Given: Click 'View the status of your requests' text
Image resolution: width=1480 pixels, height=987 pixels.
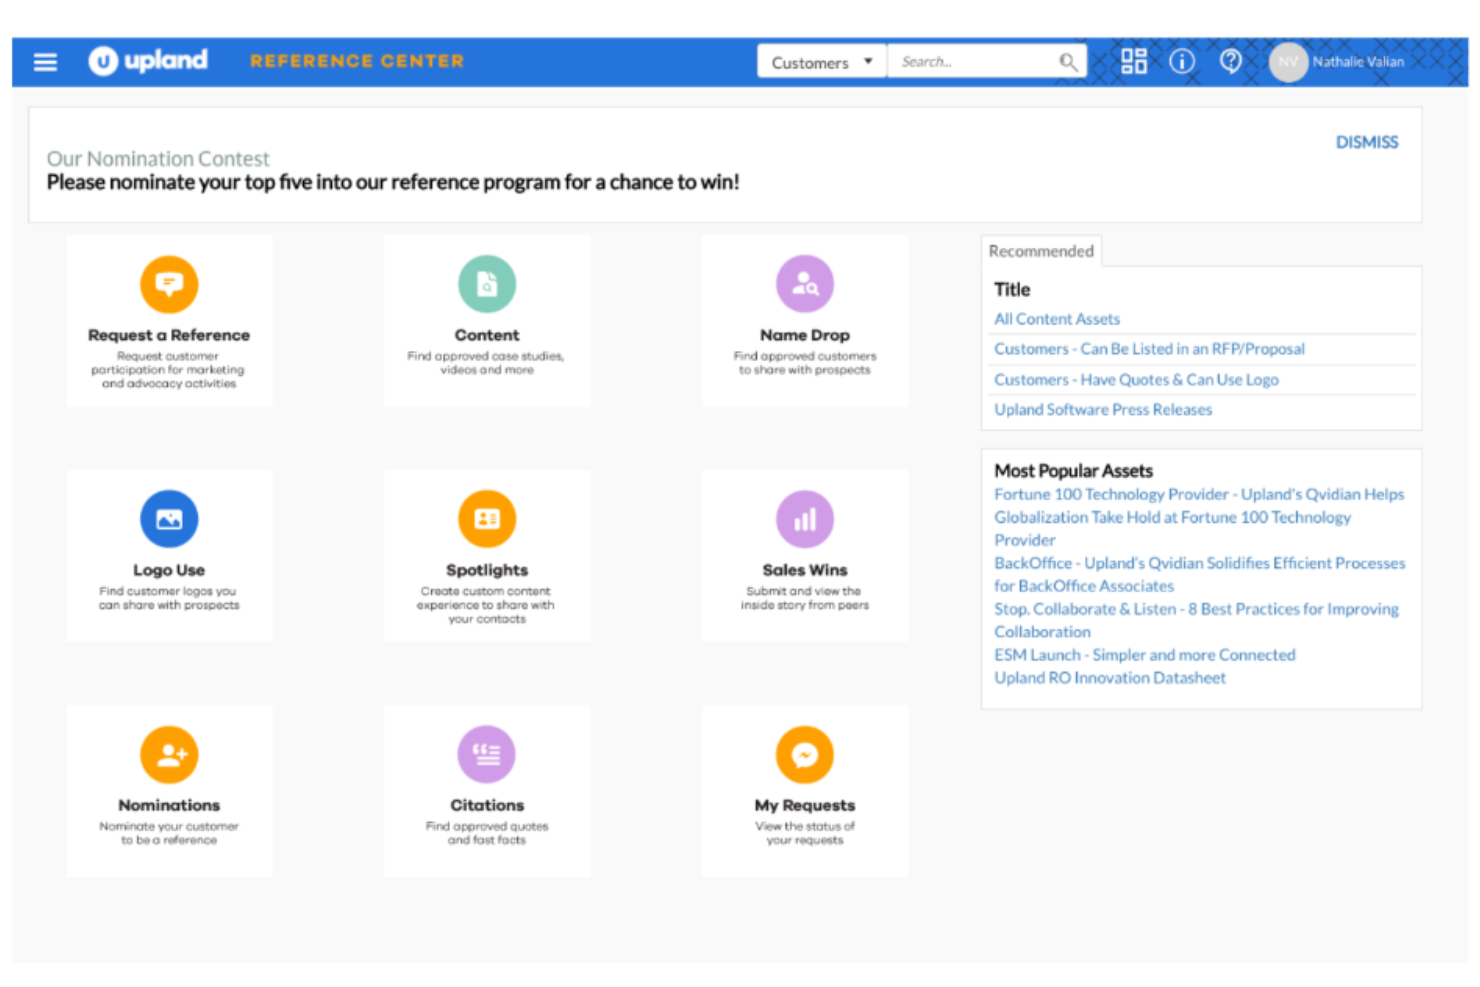Looking at the screenshot, I should click(x=805, y=833).
